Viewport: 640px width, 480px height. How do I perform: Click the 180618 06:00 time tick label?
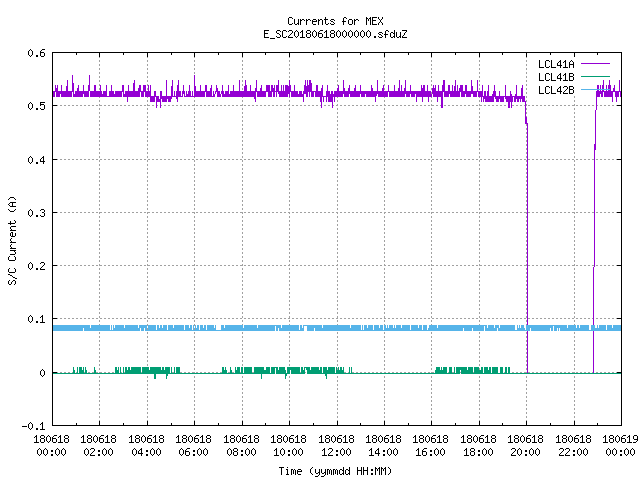point(193,446)
